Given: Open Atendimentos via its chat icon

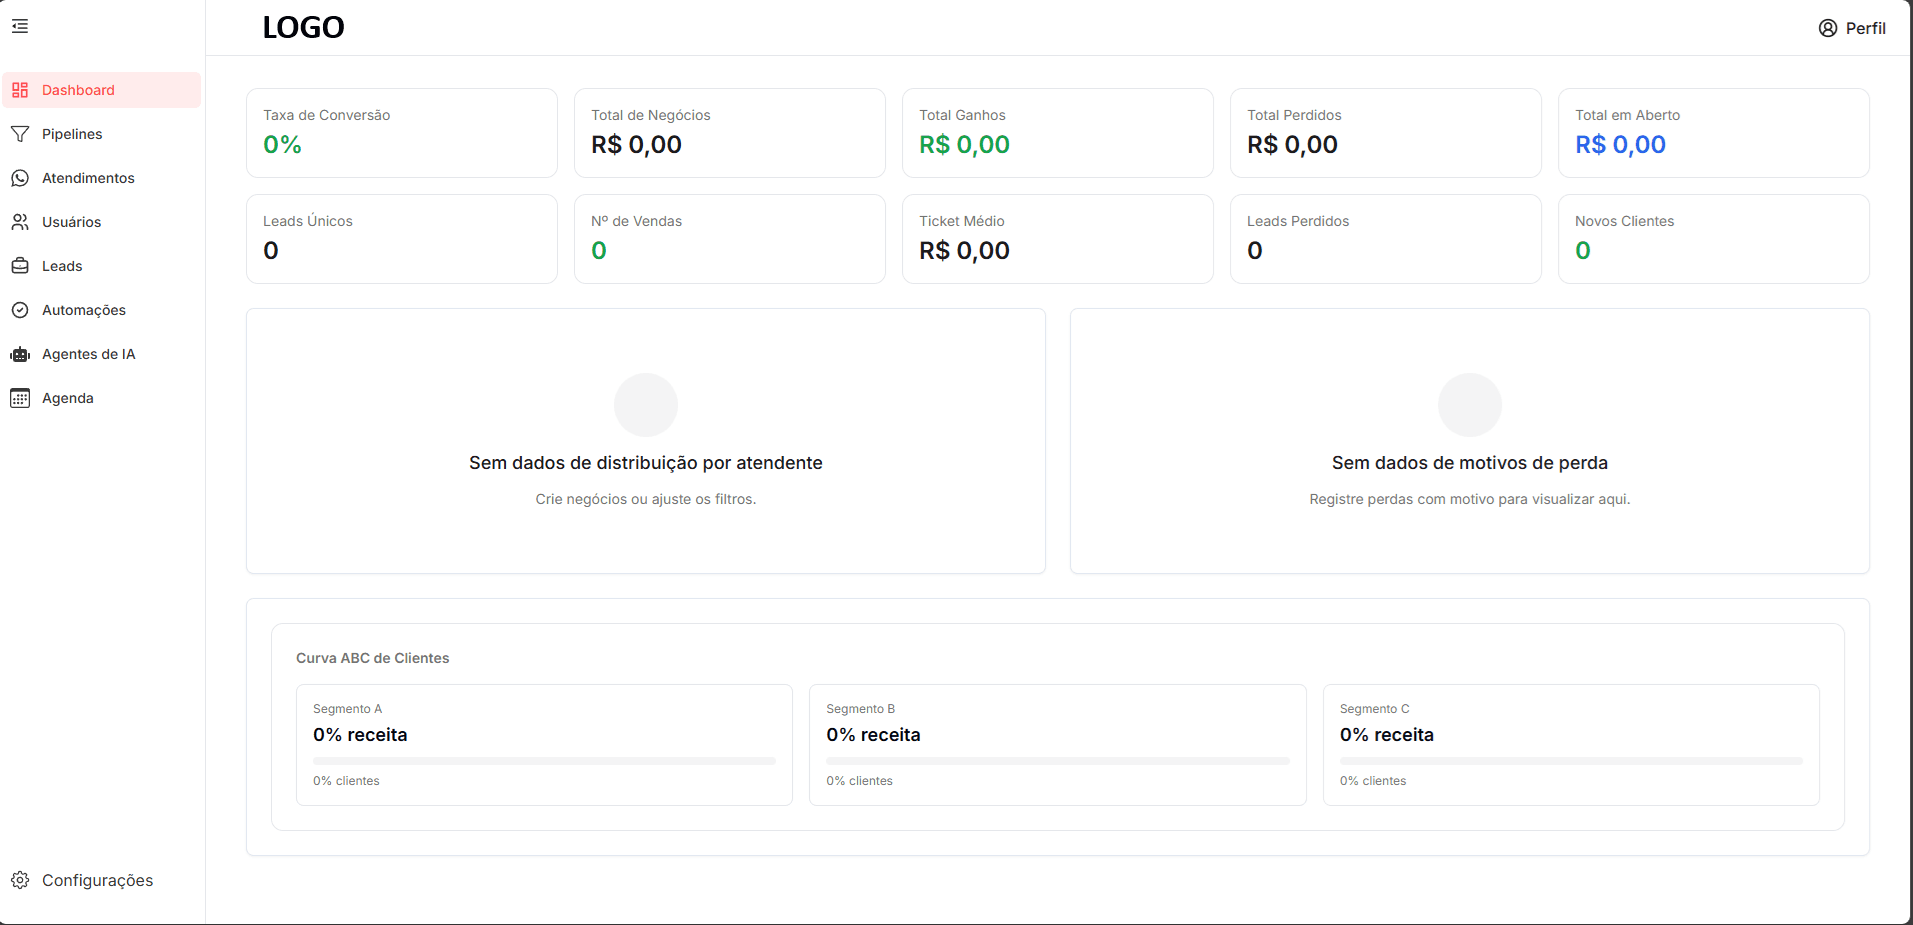Looking at the screenshot, I should click(20, 177).
